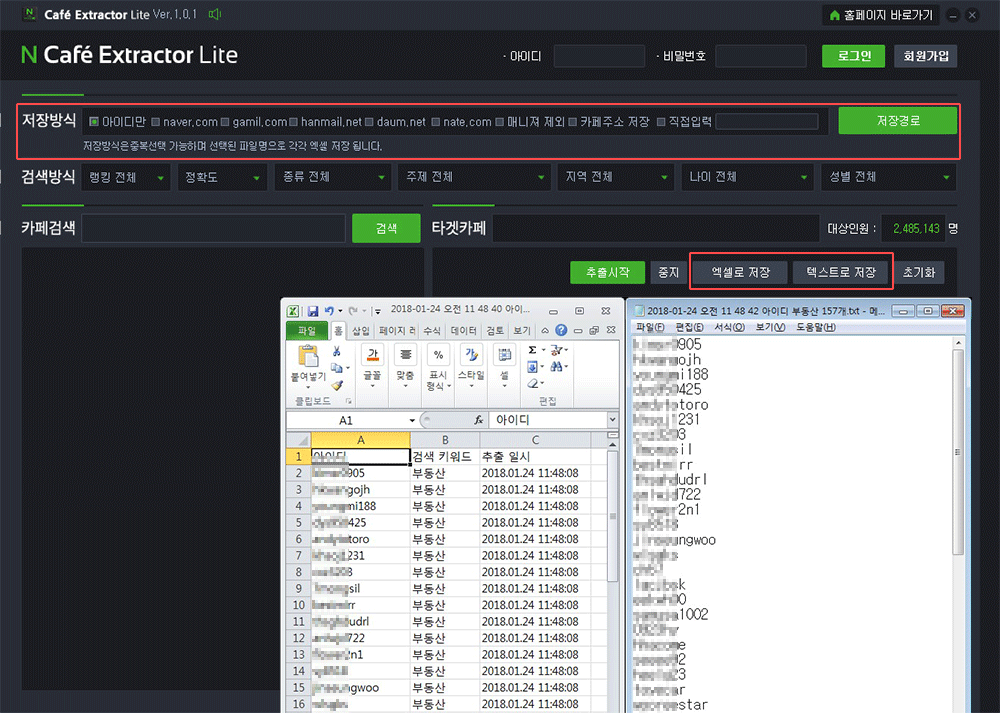Click the 카페검색 input field
Image resolution: width=1000 pixels, height=713 pixels.
point(214,228)
